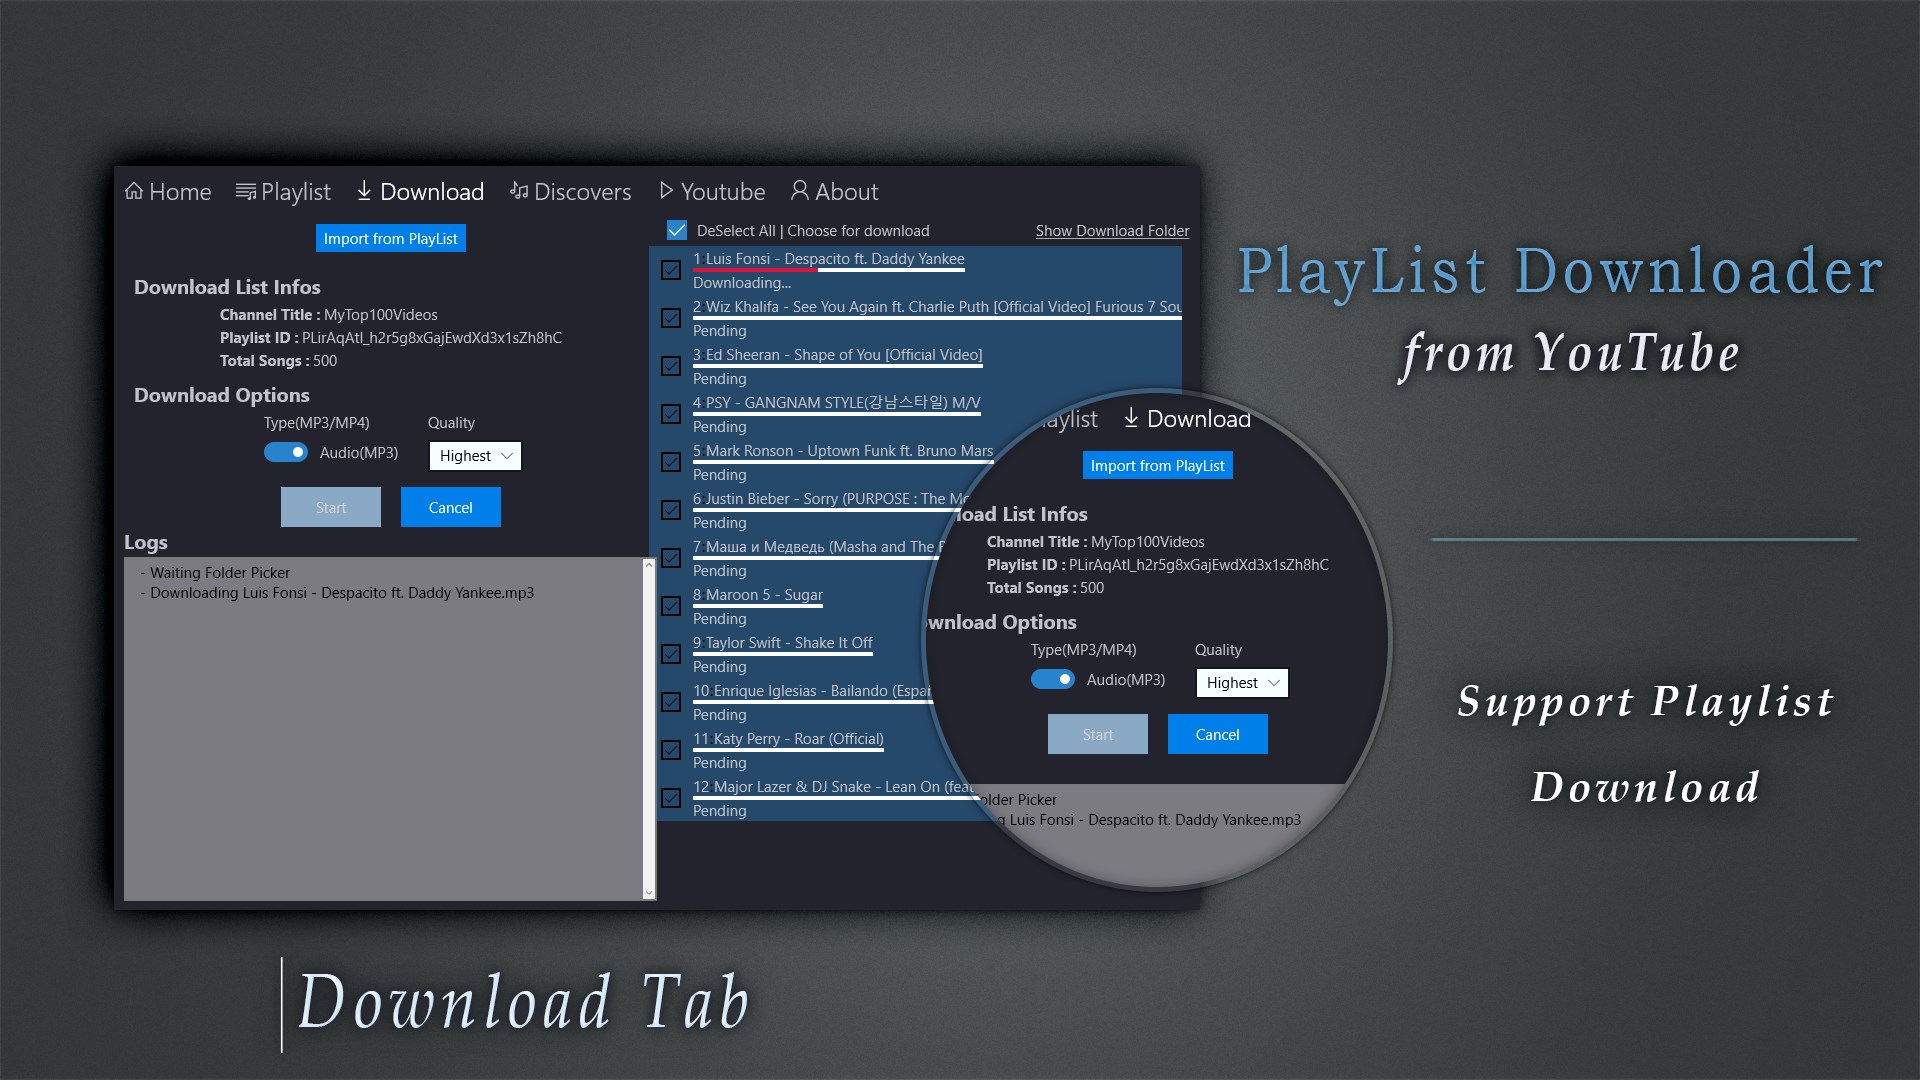Open the Highest quality dropdown
This screenshot has width=1920, height=1080.
[475, 456]
